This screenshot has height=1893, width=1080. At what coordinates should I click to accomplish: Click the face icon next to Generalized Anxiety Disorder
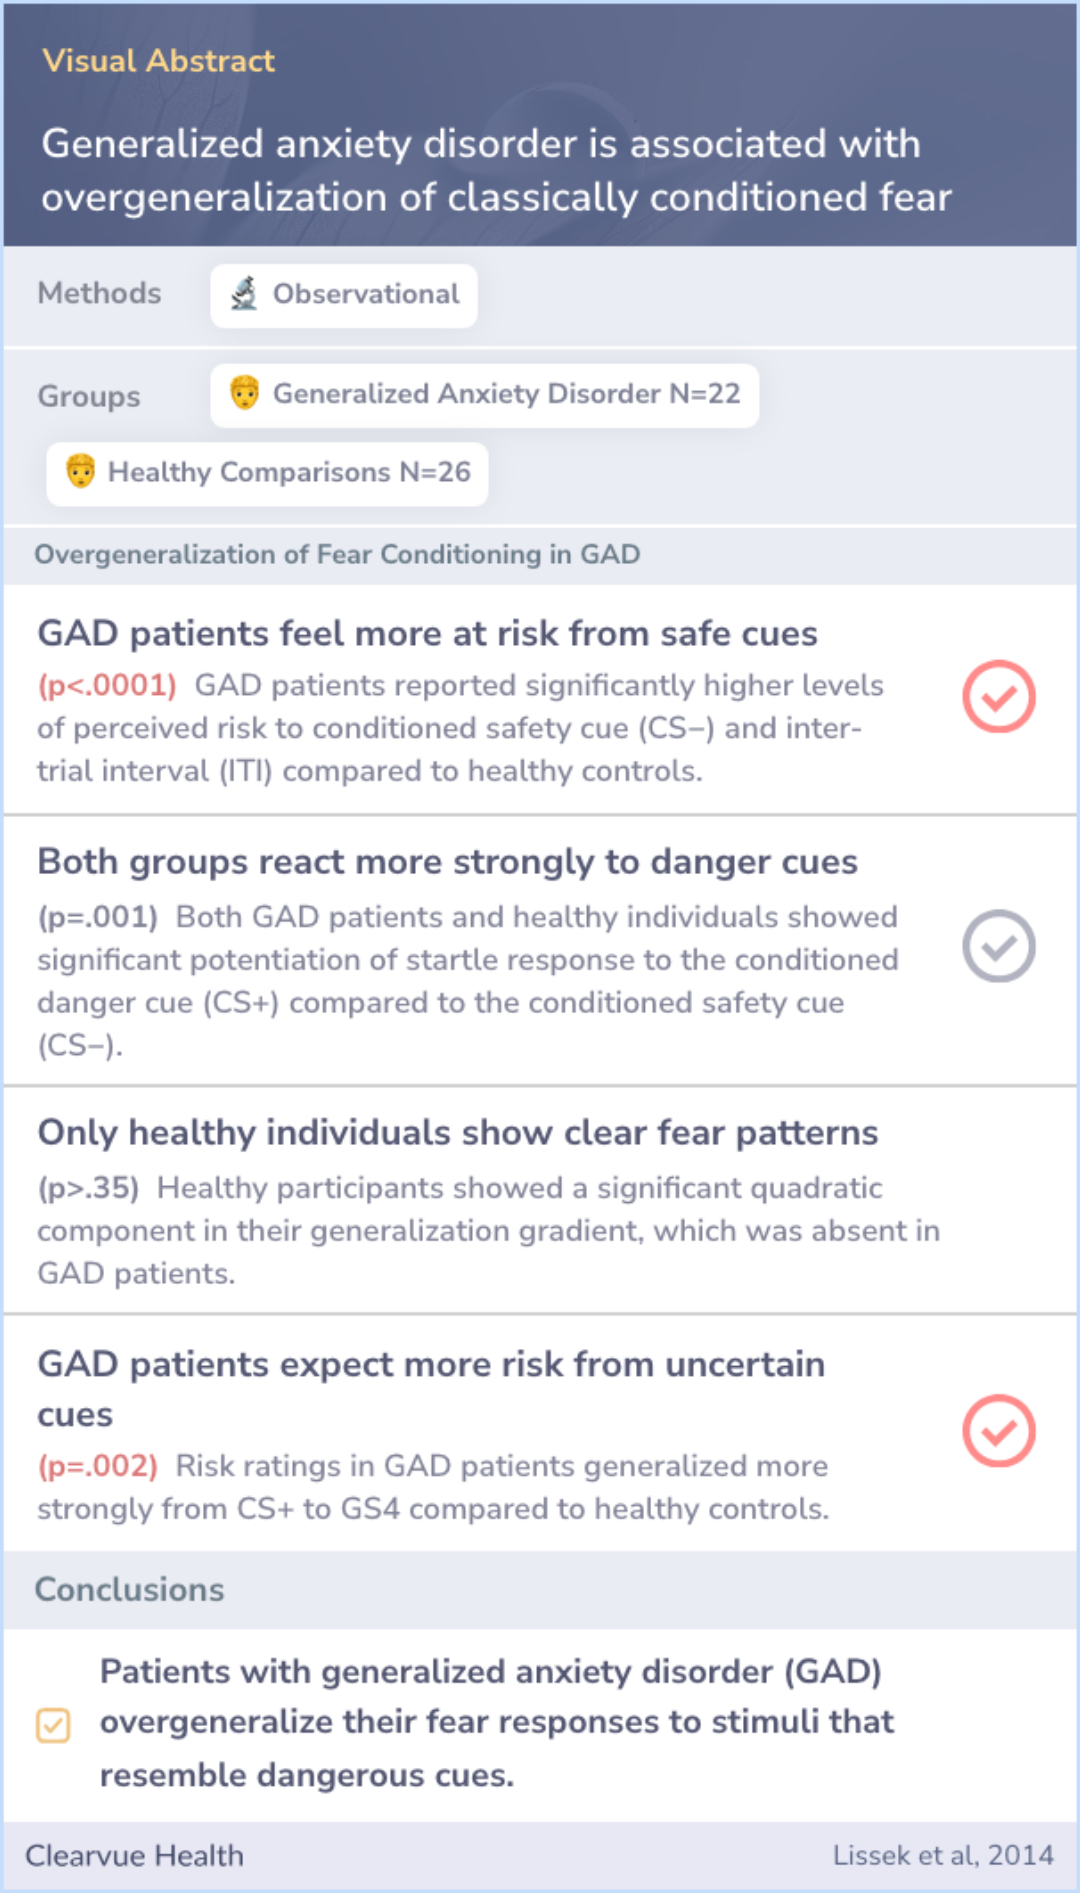click(245, 393)
